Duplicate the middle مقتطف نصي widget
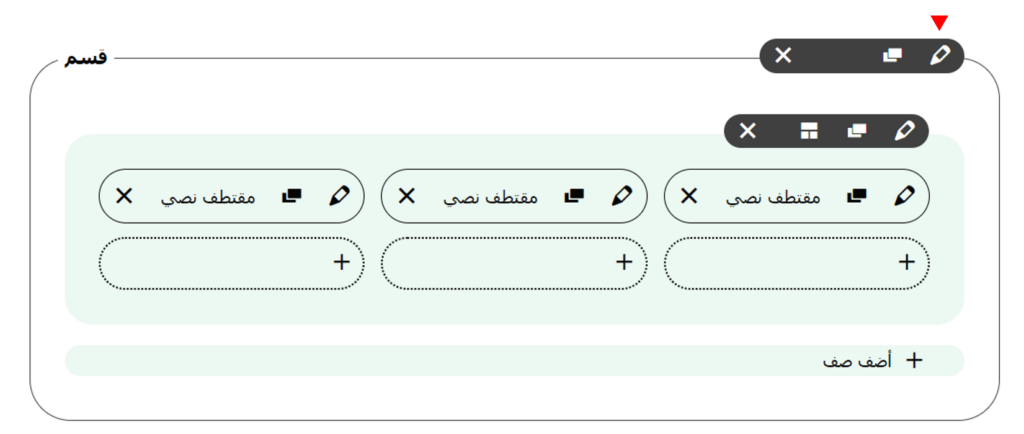The height and width of the screenshot is (434, 1024). point(575,196)
